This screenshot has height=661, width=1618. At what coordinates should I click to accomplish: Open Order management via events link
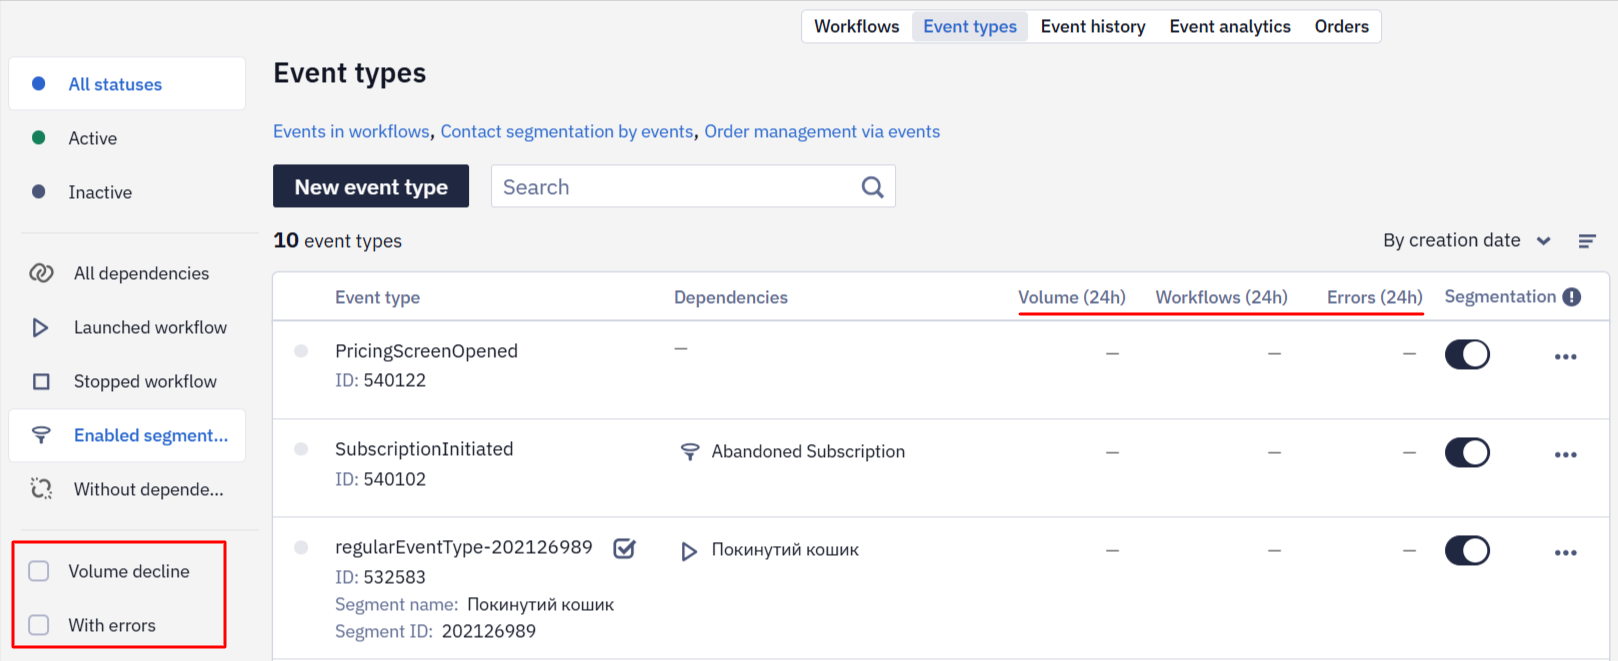(822, 131)
